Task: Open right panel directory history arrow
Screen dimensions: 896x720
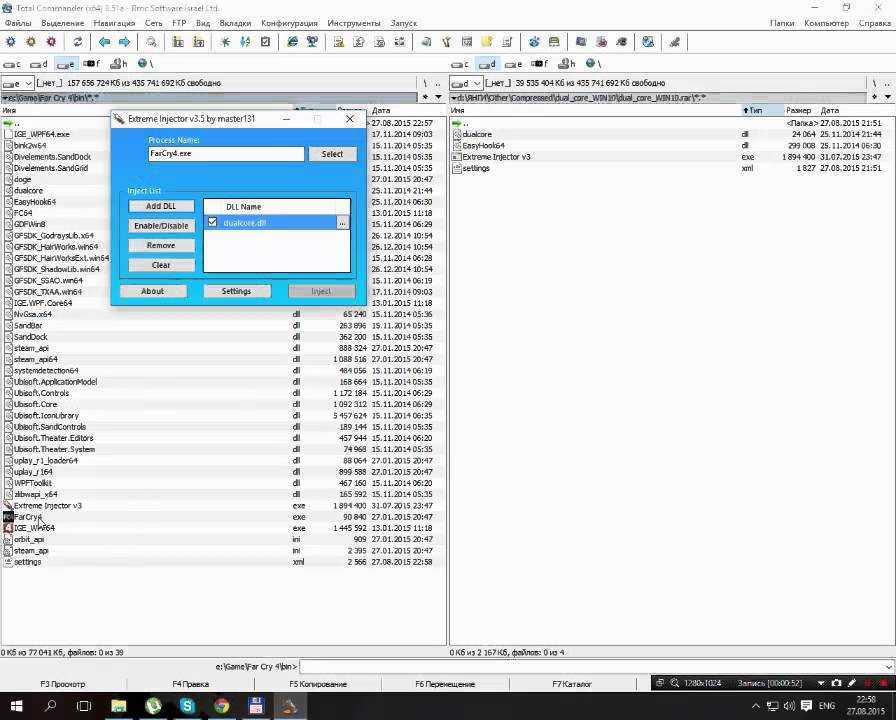Action: (x=887, y=98)
